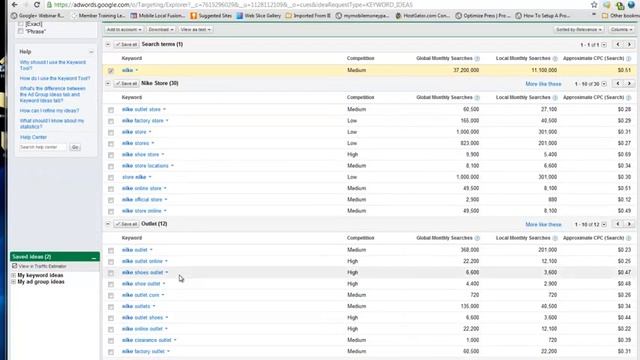
Task: Expand My ad group ideas tree node
Action: 13,282
